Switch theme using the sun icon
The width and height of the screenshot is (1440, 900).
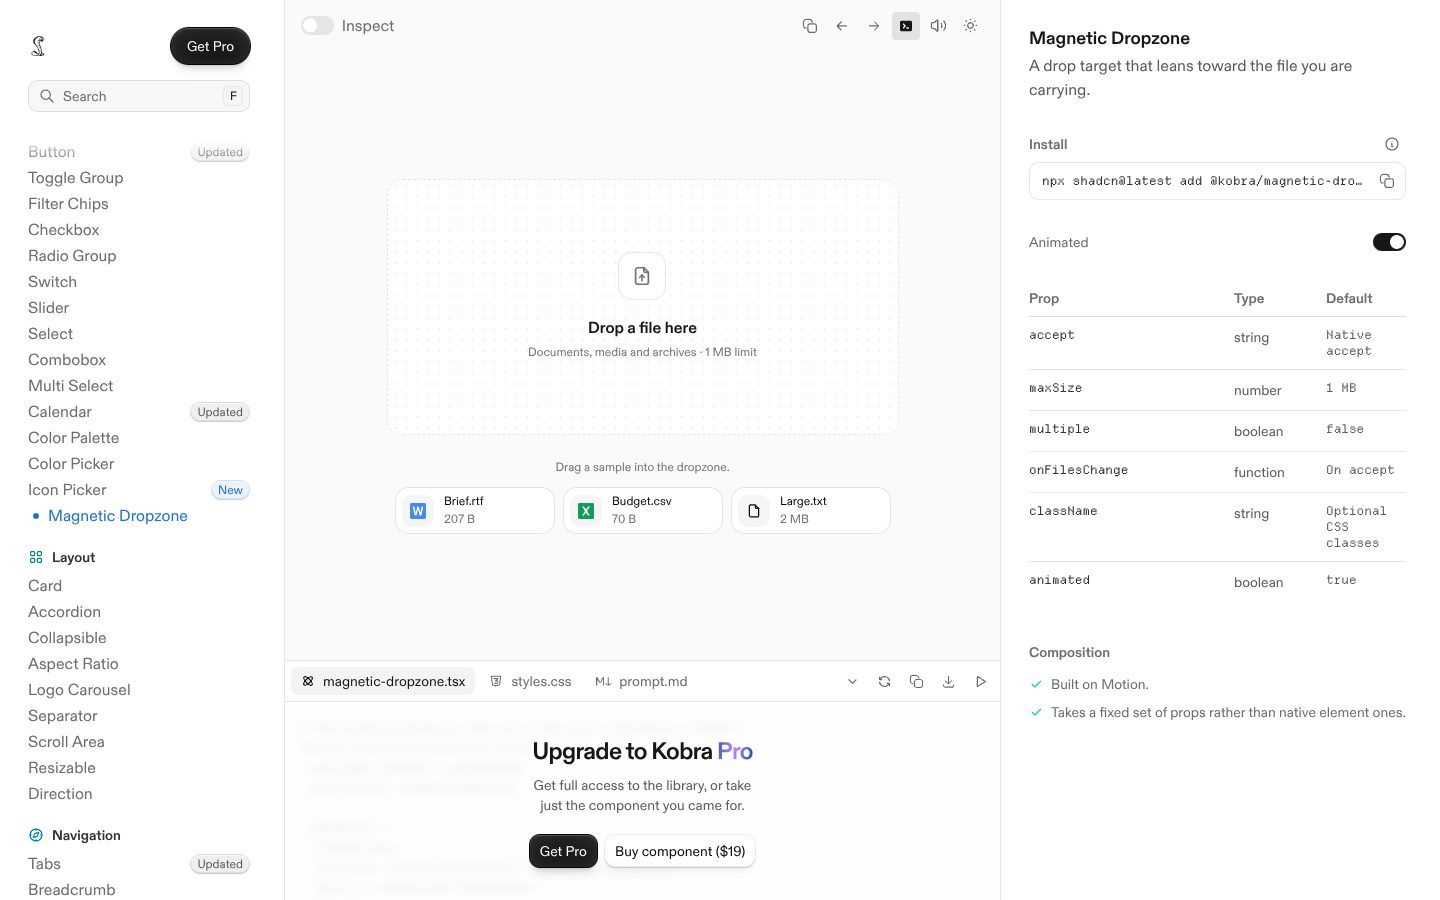click(970, 26)
